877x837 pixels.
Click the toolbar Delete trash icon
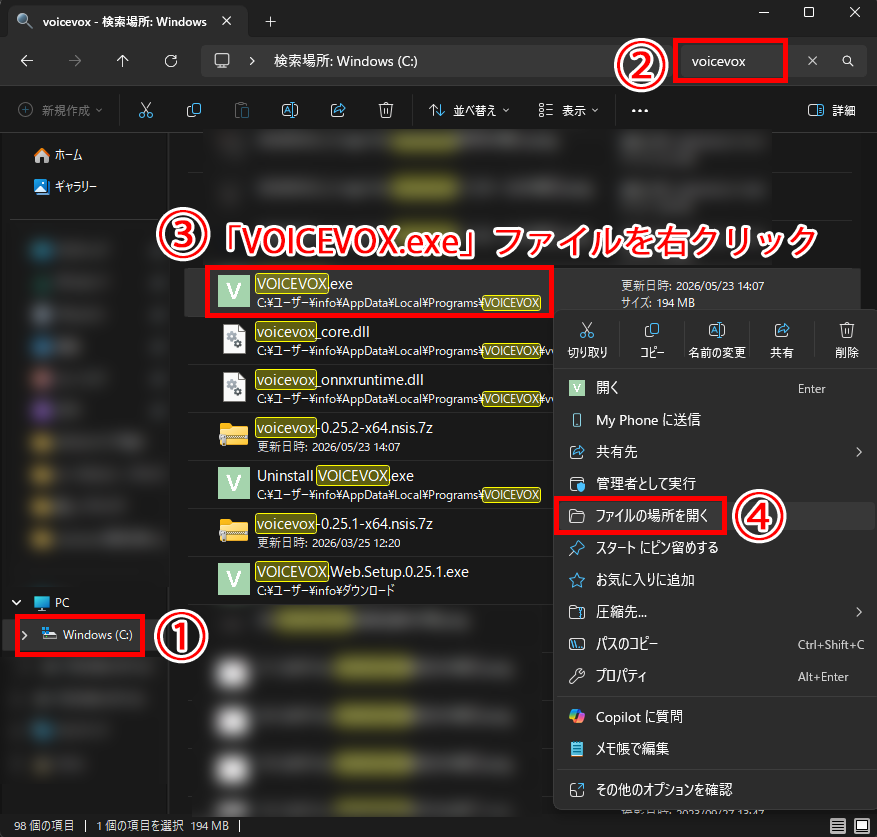[386, 110]
